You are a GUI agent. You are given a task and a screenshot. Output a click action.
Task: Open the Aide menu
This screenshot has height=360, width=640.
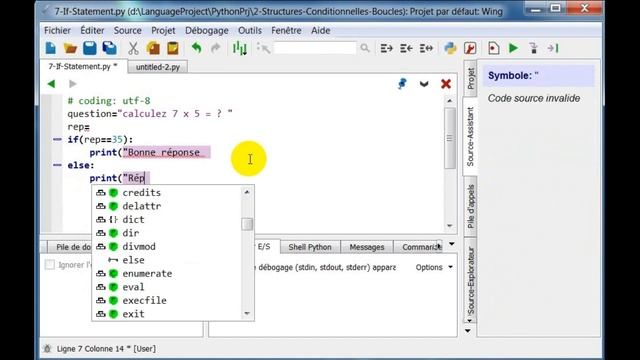click(320, 30)
